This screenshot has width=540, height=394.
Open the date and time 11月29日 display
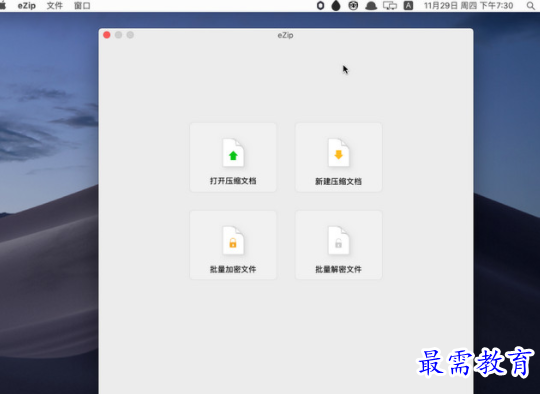coord(468,6)
